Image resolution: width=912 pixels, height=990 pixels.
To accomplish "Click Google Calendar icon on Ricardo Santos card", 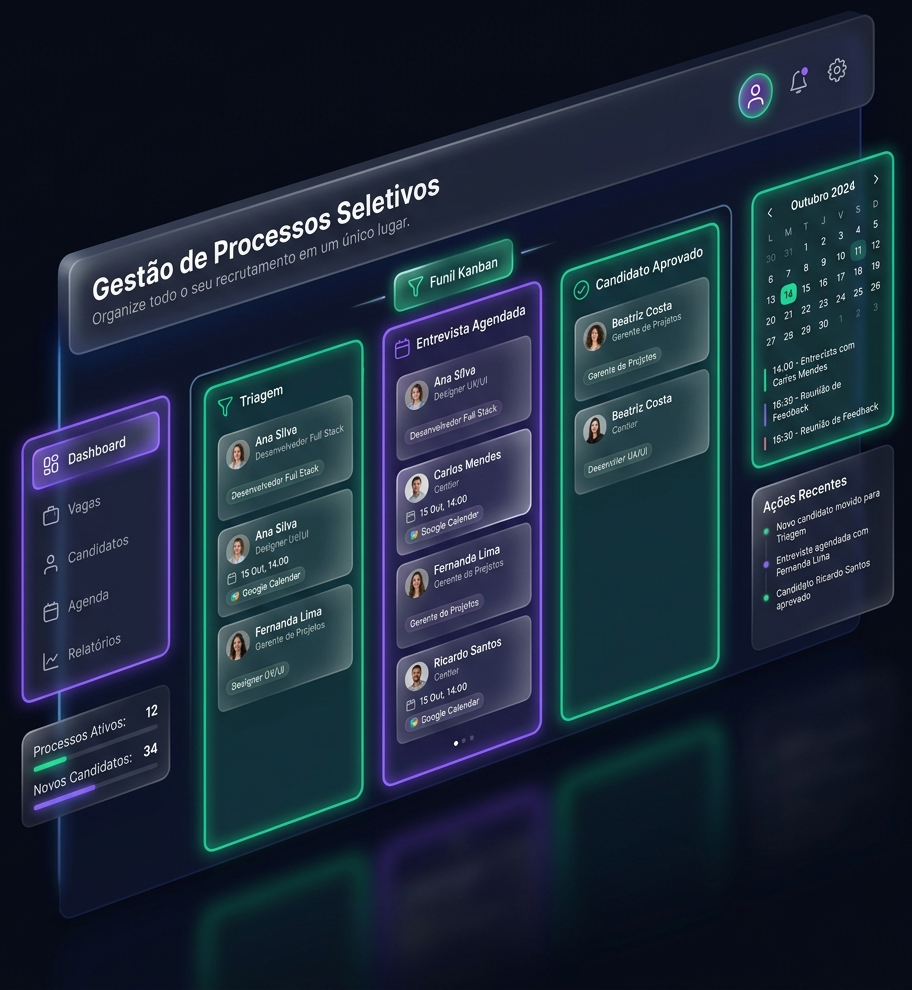I will coord(414,722).
